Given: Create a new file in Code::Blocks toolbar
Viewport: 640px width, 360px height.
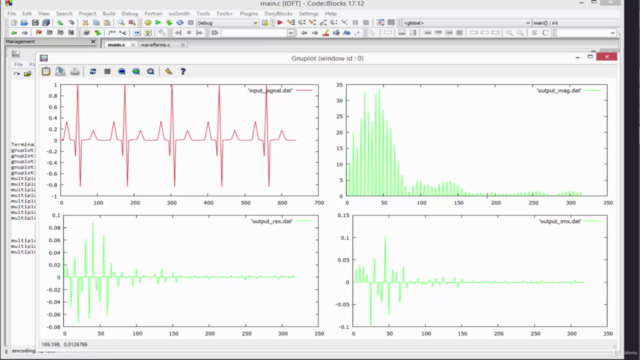Looking at the screenshot, I should coord(13,23).
